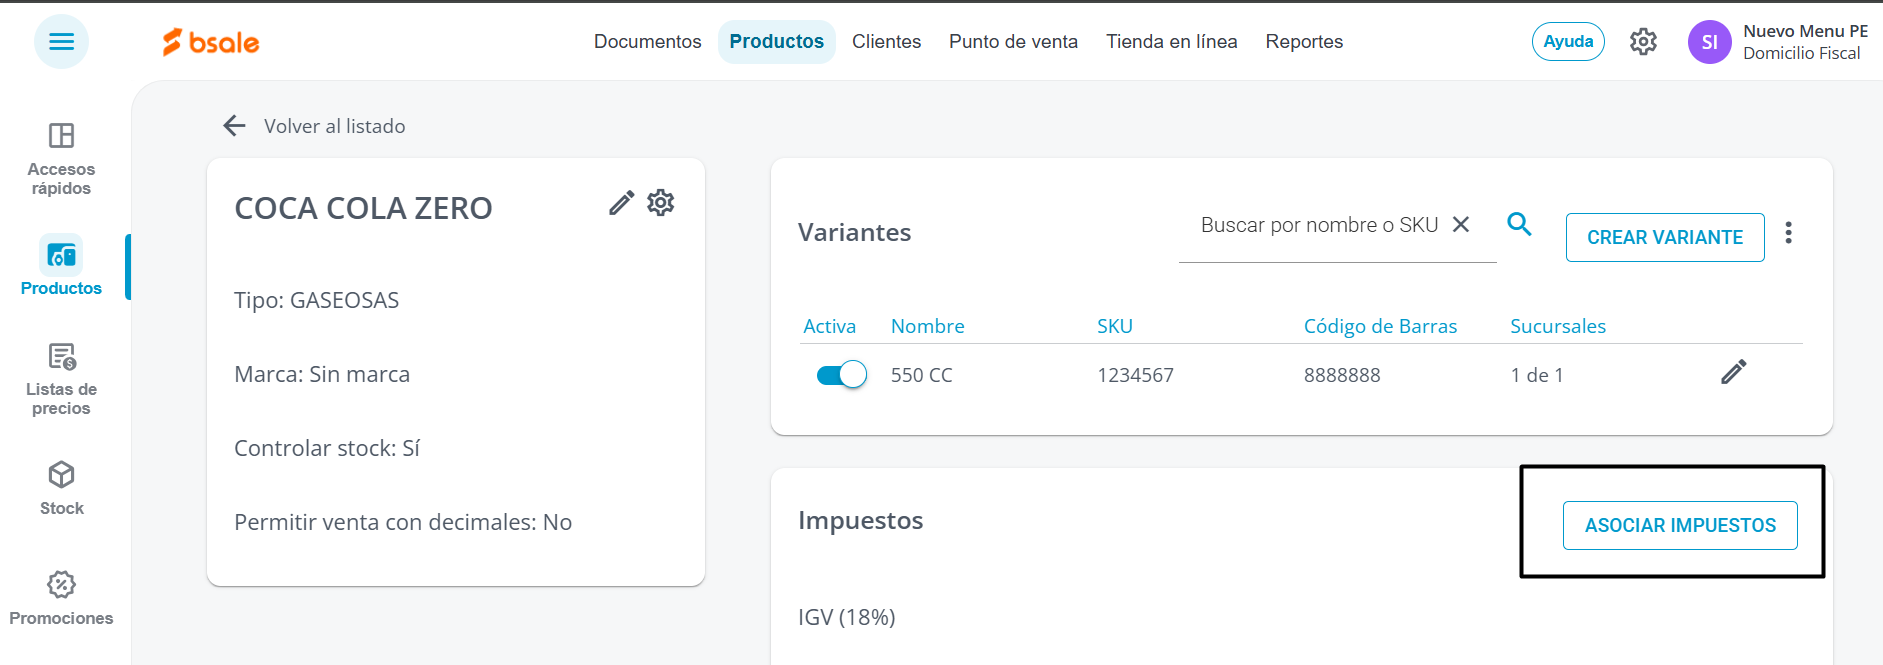
Task: Open product settings gear beside COCA COLA ZERO
Action: (661, 203)
